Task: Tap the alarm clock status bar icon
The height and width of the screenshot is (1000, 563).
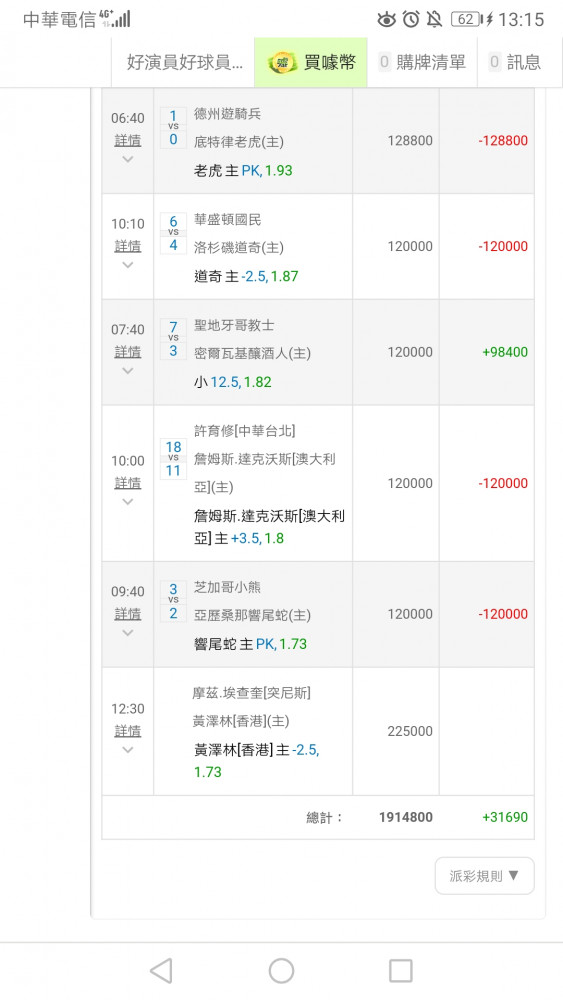Action: (x=411, y=19)
